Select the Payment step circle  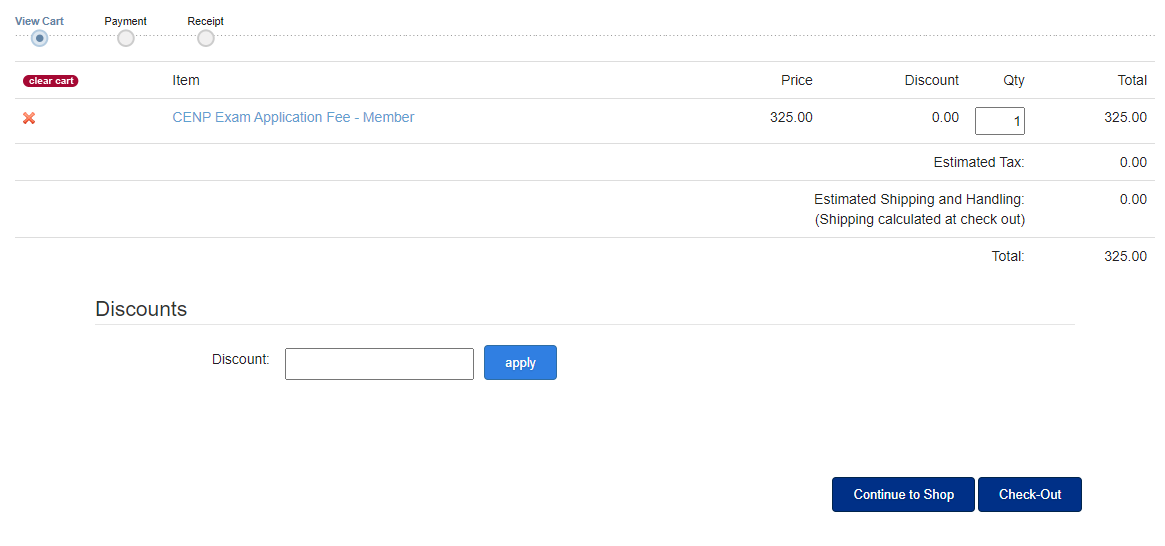coord(126,38)
